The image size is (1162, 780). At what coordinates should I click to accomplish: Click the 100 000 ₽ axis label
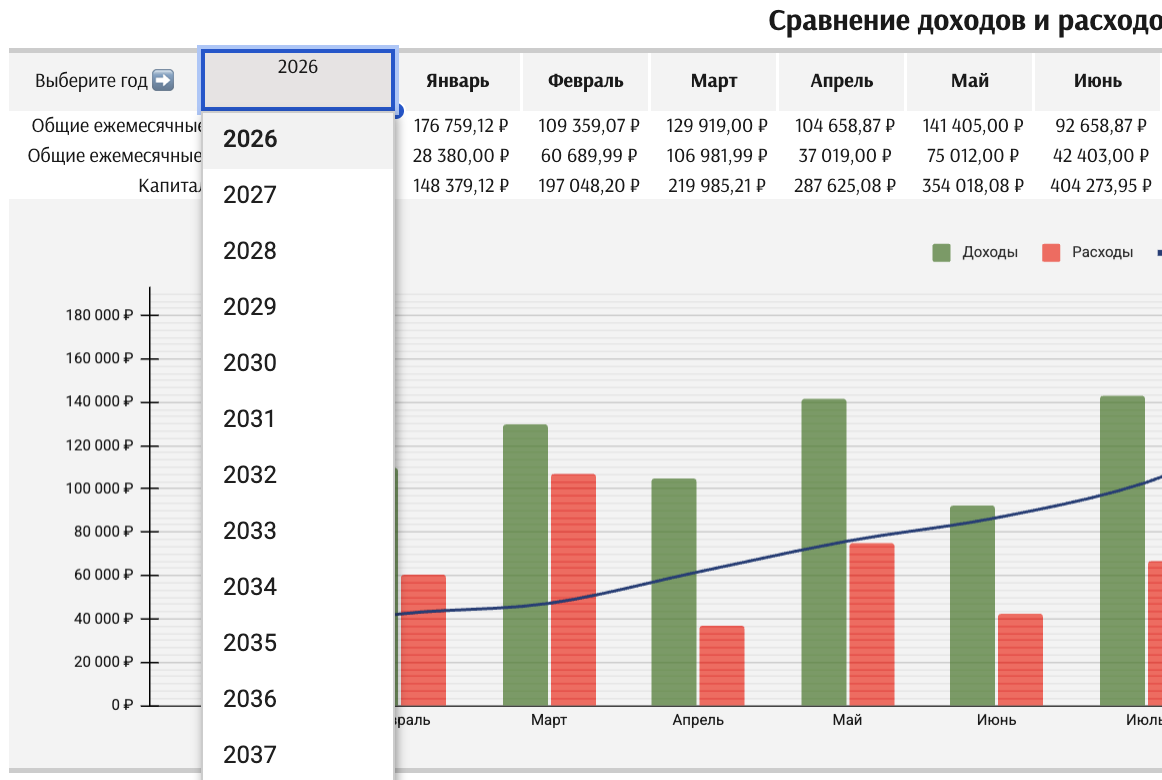click(x=99, y=488)
